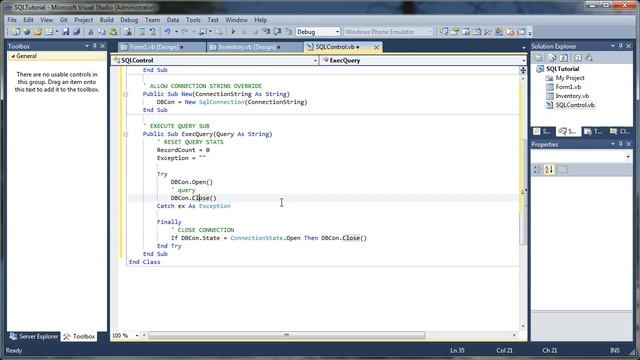This screenshot has width=640, height=360.
Task: Open the Edit menu
Action: tap(28, 20)
